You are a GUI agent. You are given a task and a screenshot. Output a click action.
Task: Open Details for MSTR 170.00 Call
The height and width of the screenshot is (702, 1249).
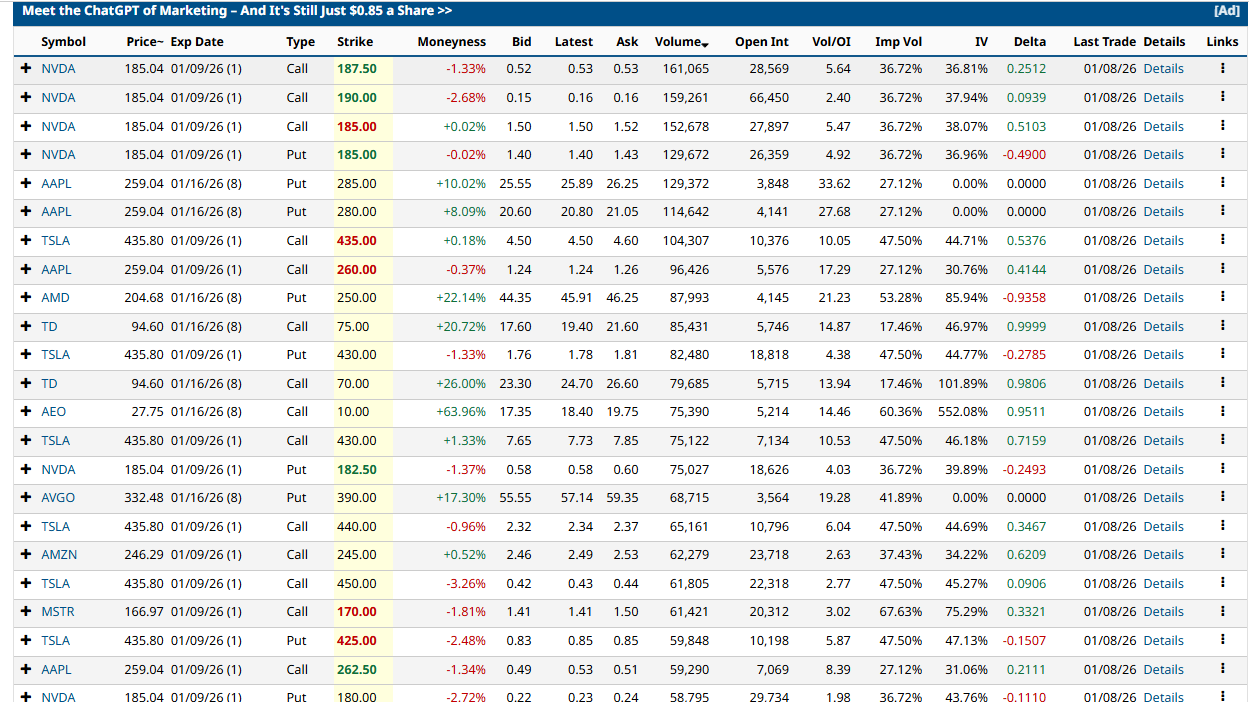1163,612
